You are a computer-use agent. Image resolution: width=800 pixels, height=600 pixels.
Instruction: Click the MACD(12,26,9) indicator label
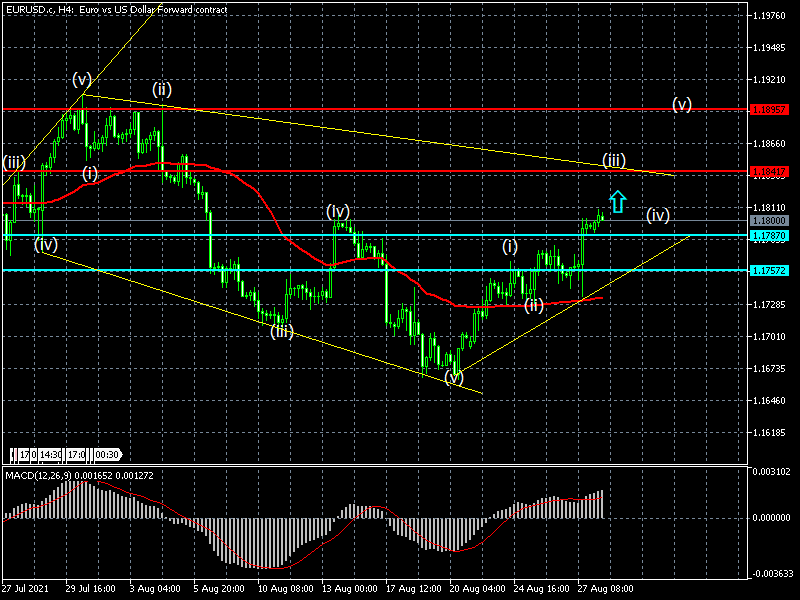pos(38,476)
